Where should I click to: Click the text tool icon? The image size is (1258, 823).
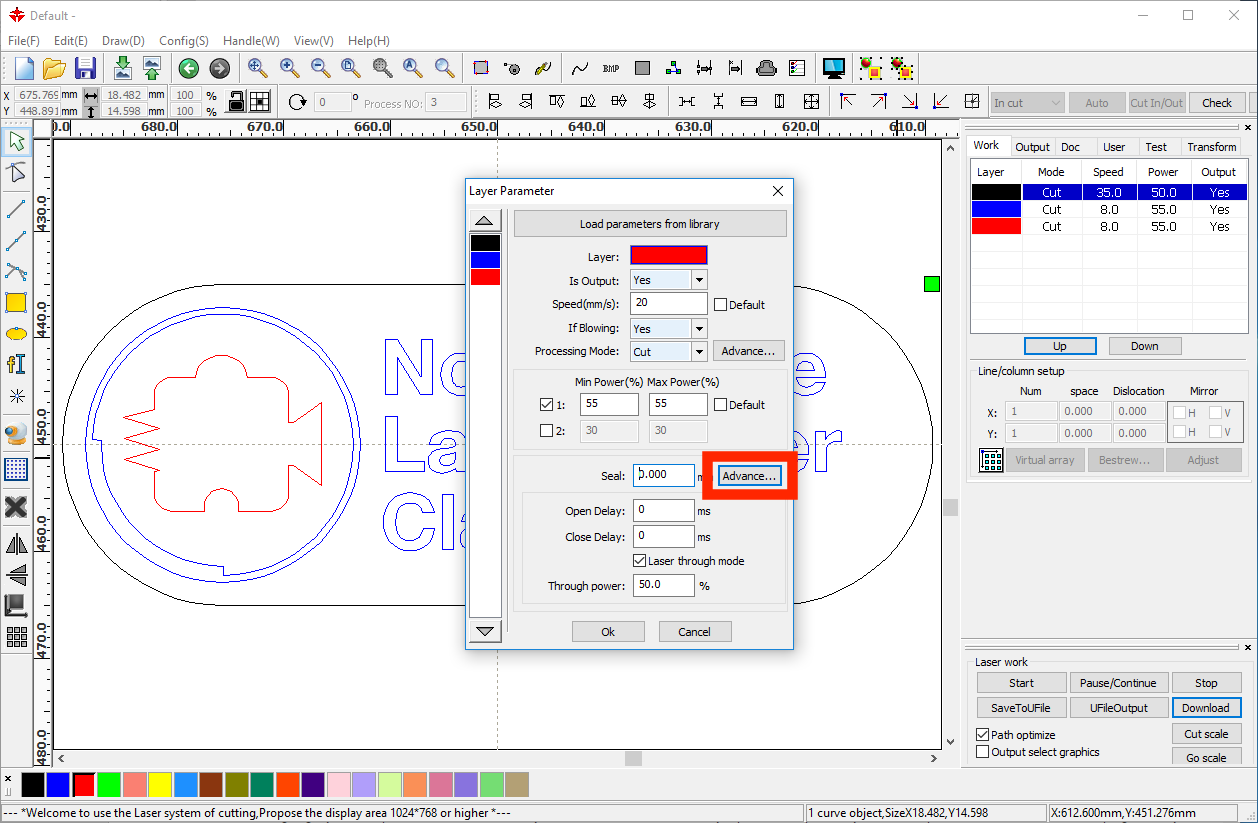(16, 364)
